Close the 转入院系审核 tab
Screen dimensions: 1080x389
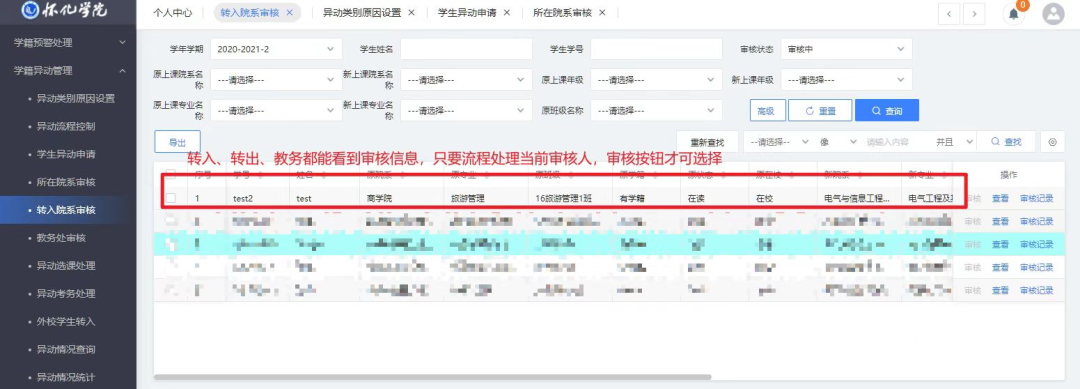[289, 13]
